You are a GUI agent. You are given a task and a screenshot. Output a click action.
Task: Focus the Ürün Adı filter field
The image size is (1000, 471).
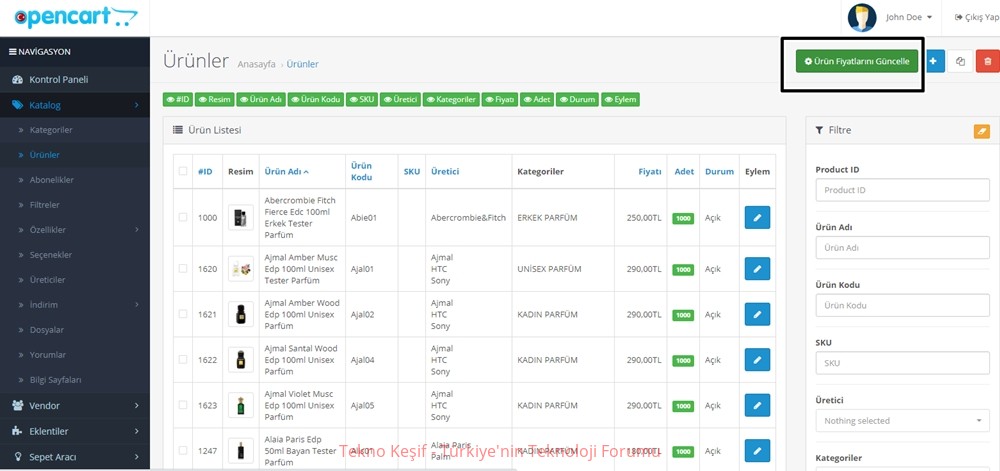point(902,248)
